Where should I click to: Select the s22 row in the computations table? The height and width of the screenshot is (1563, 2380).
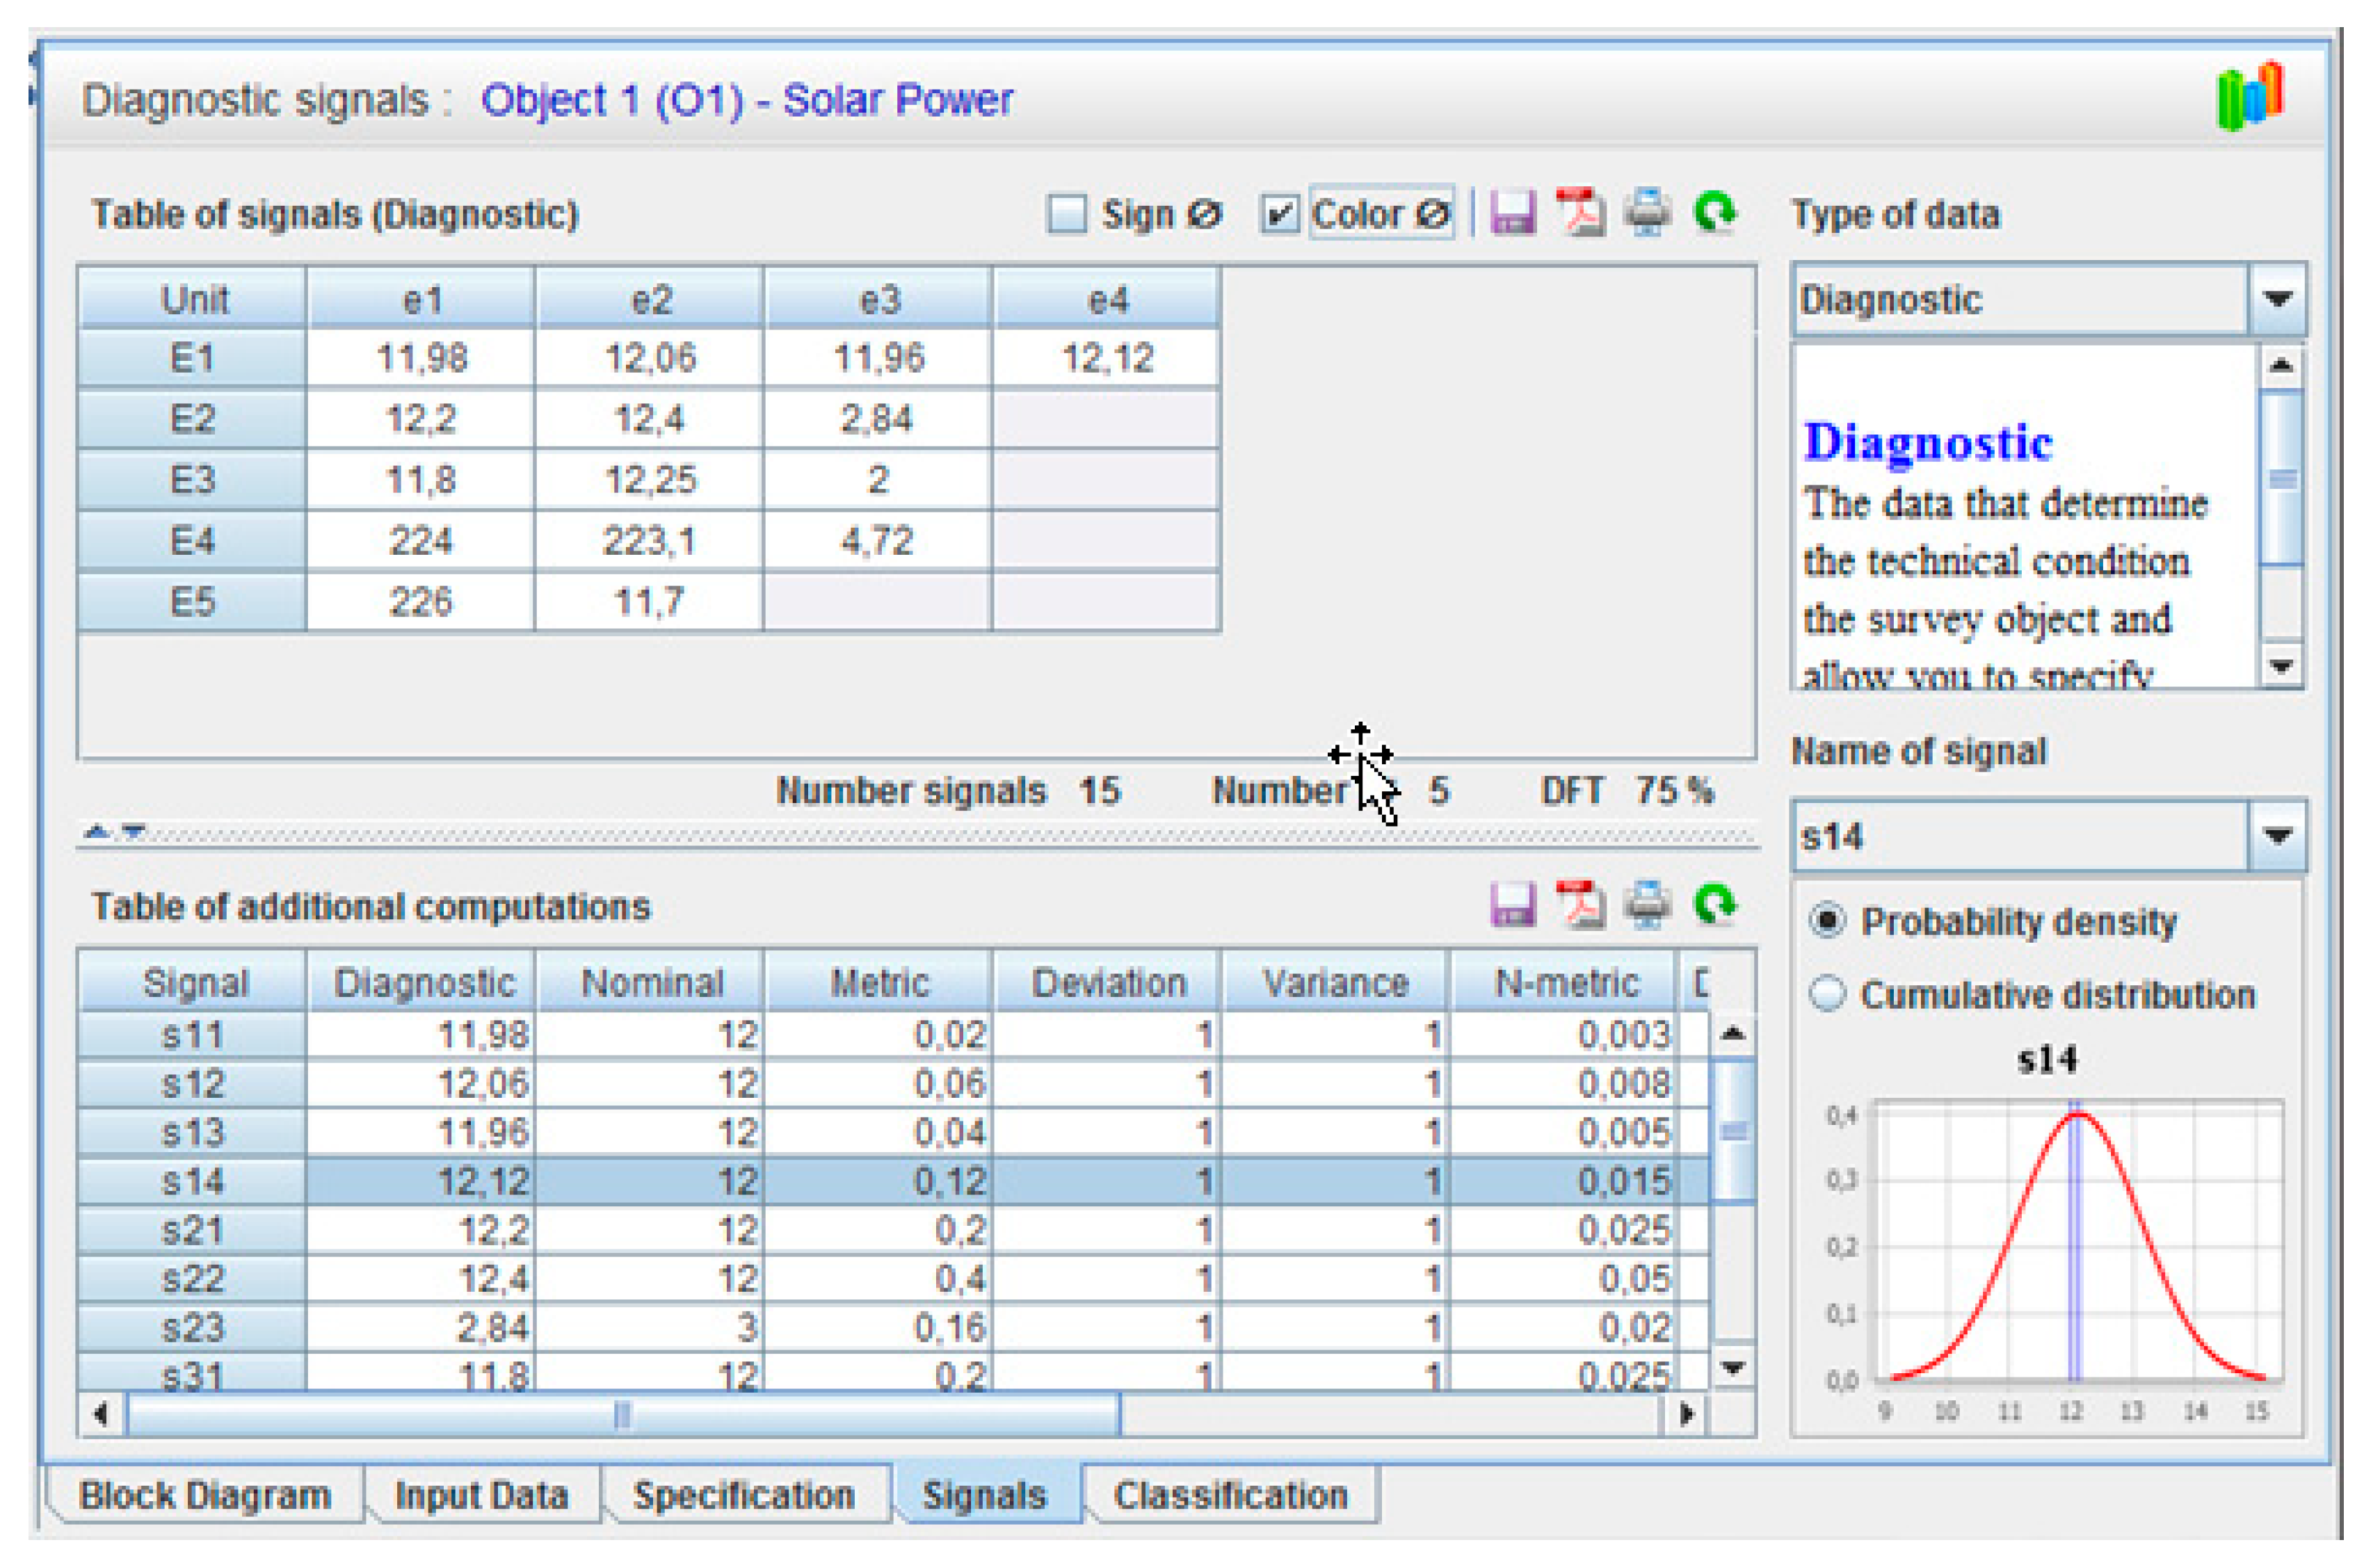193,1279
